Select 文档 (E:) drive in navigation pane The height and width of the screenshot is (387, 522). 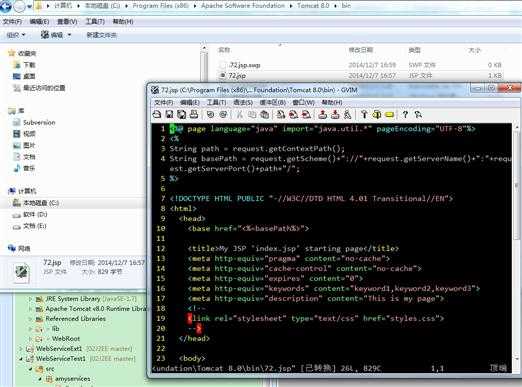coord(35,226)
